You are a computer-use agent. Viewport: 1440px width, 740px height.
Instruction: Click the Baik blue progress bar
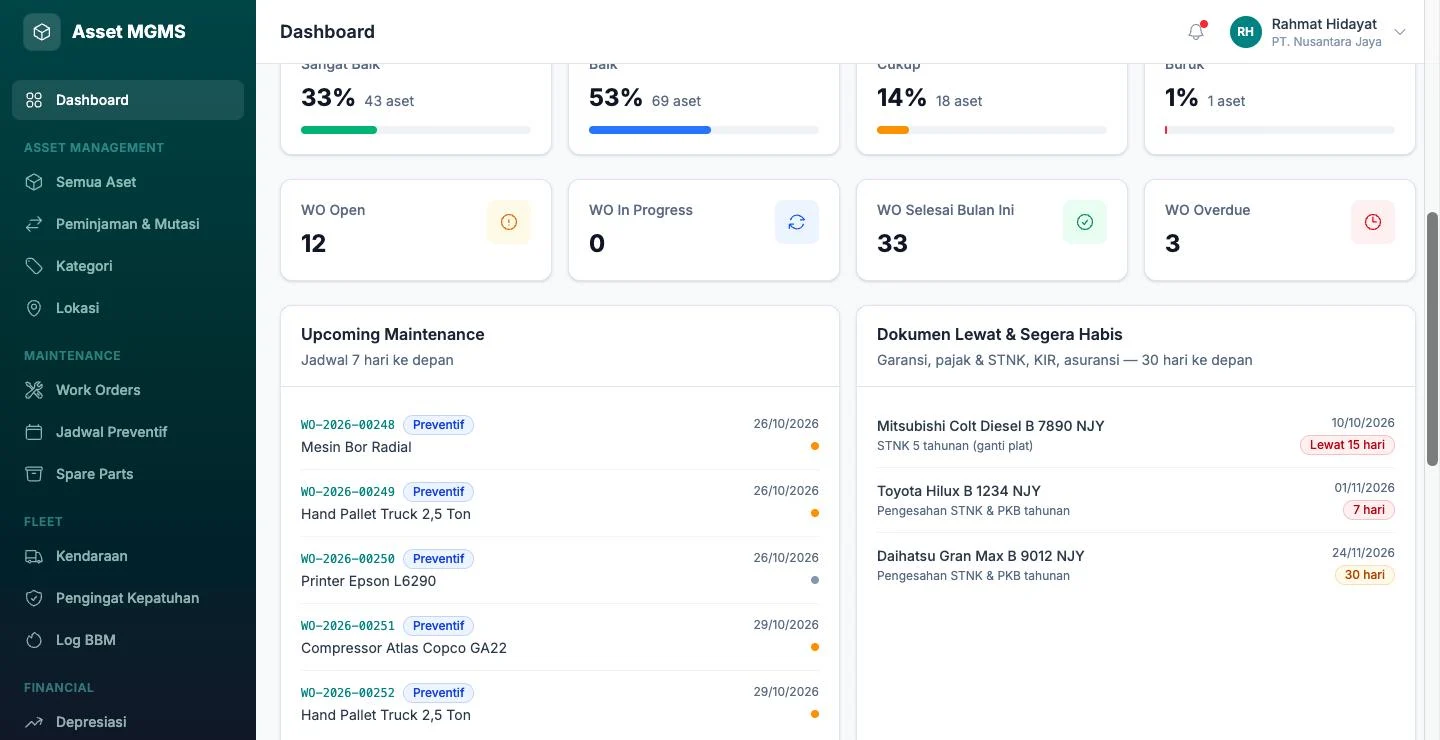coord(650,130)
